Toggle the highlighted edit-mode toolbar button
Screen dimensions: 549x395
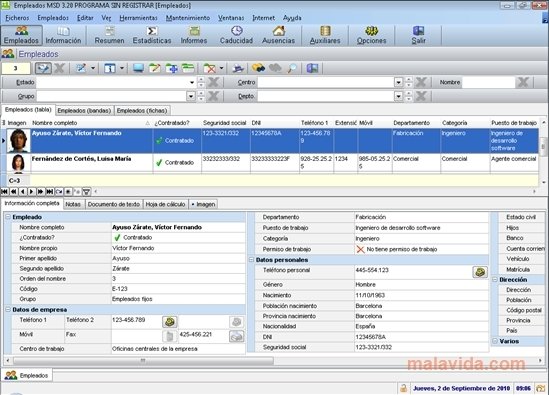[x=43, y=68]
